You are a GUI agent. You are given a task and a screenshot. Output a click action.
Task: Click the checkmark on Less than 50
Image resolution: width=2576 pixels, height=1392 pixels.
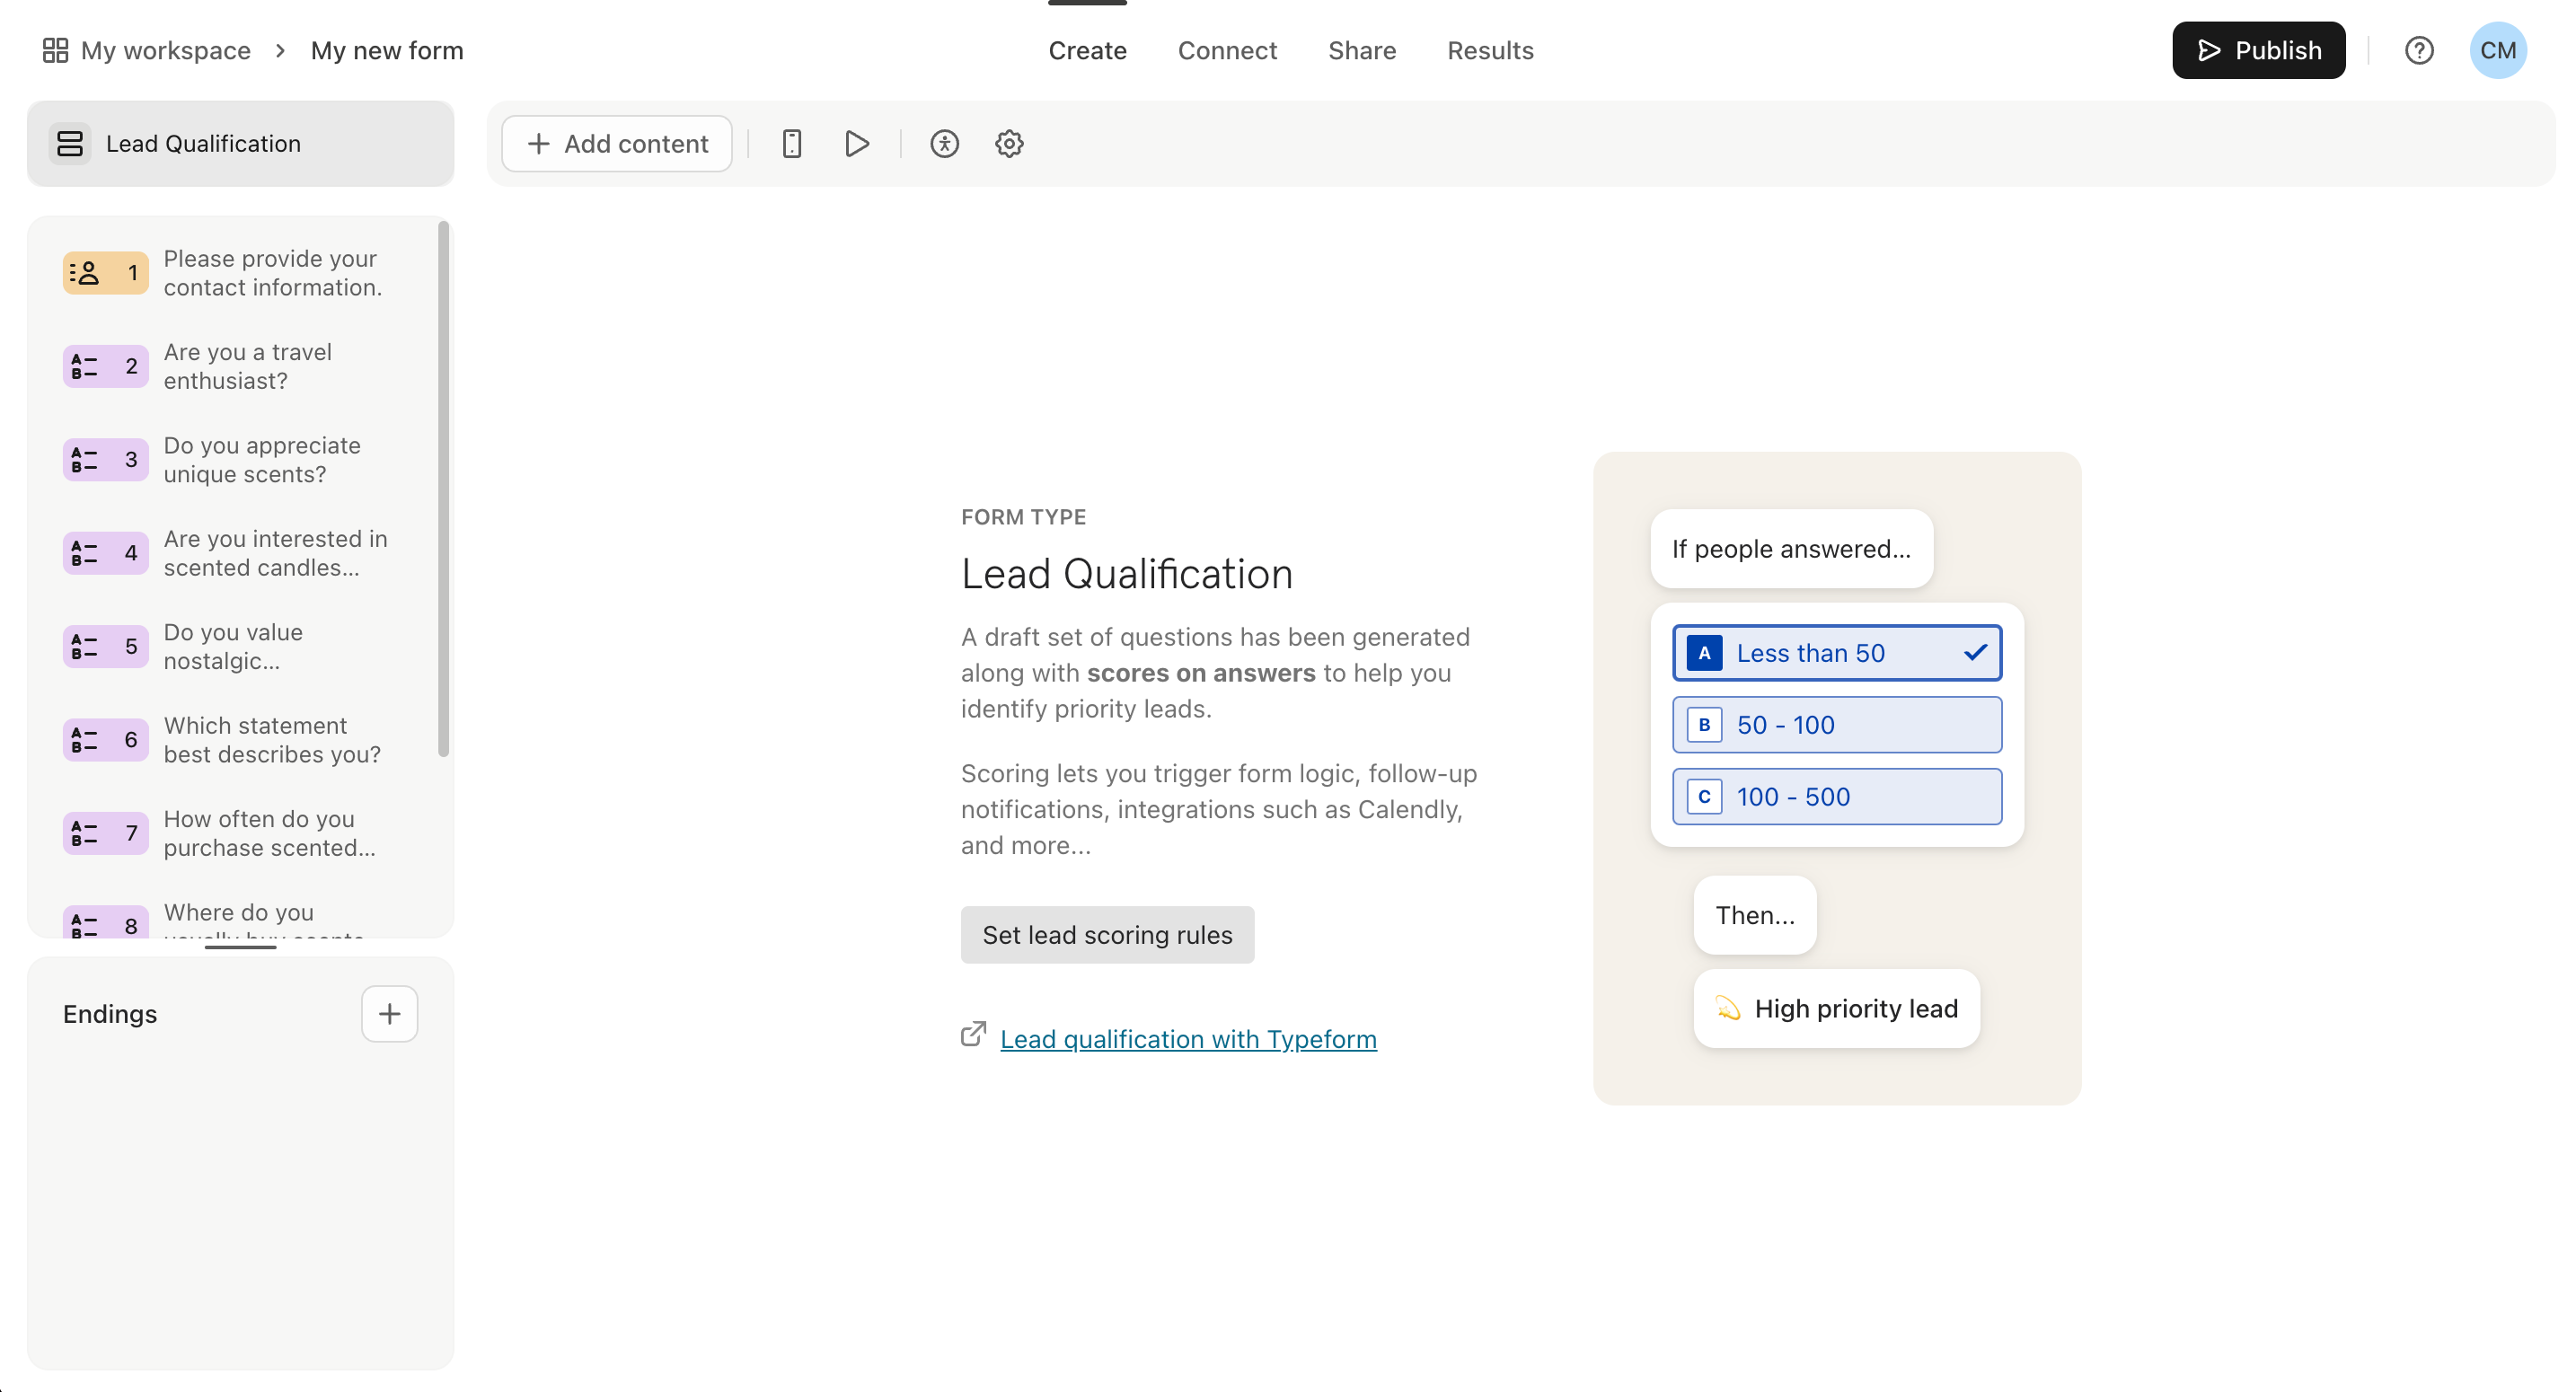(x=1975, y=653)
